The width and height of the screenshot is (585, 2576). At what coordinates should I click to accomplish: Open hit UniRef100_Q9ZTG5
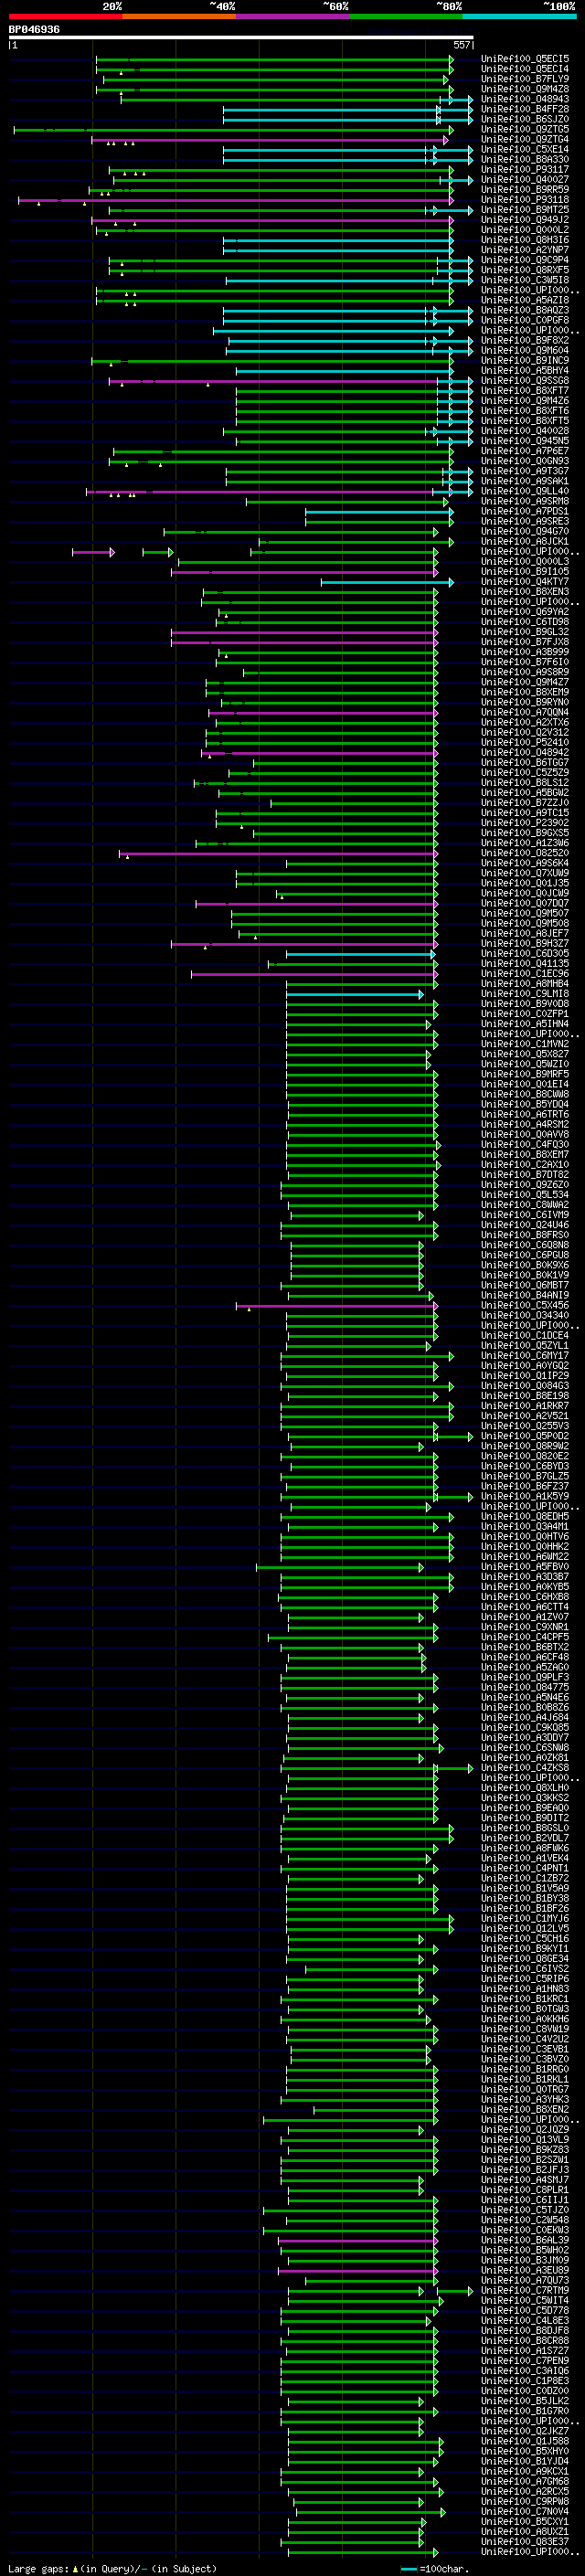525,129
